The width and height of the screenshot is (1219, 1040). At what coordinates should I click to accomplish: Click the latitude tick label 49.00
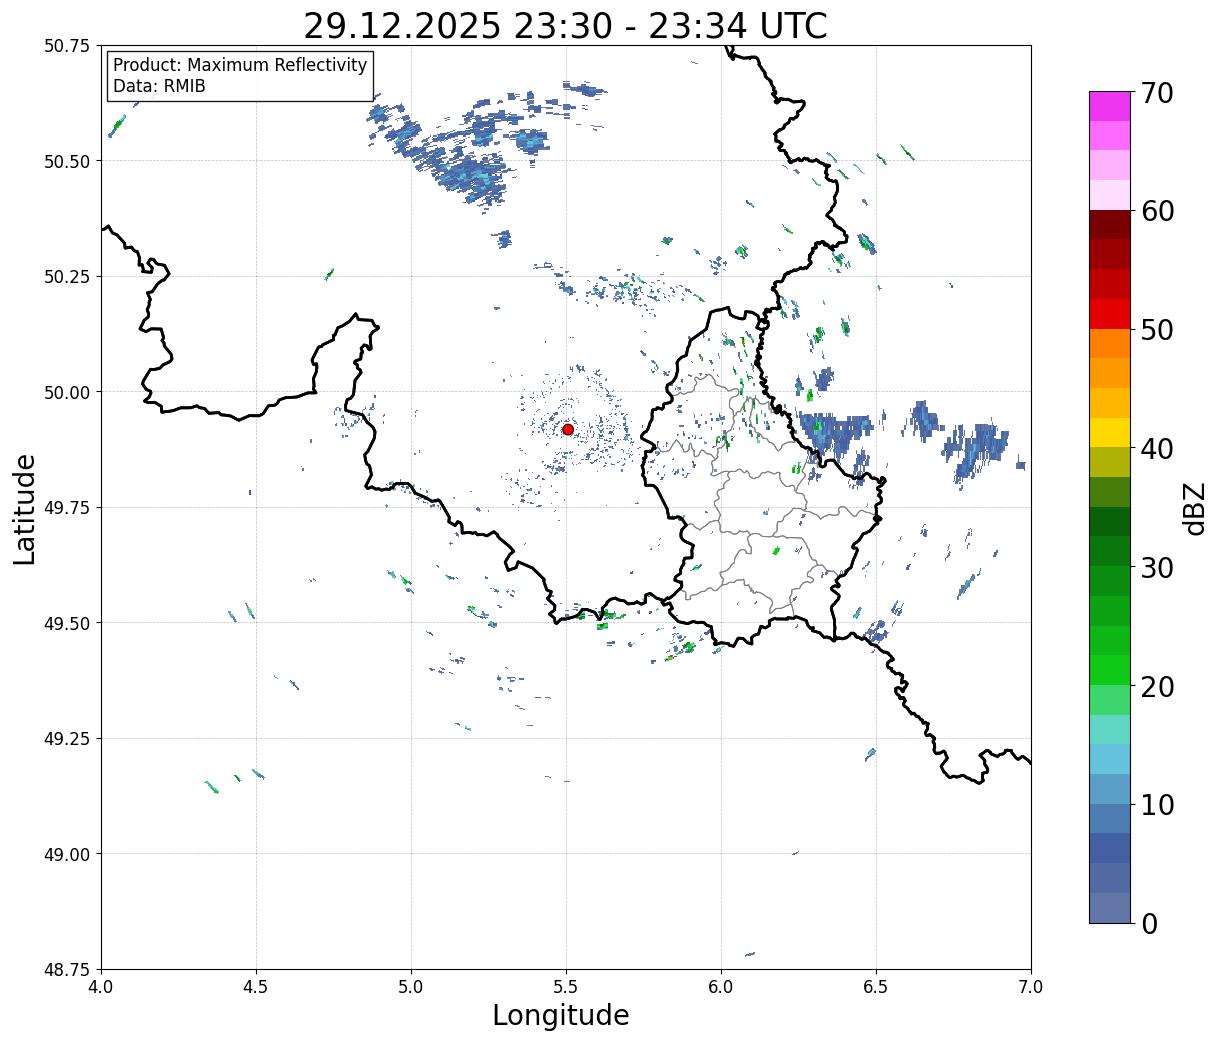point(67,854)
